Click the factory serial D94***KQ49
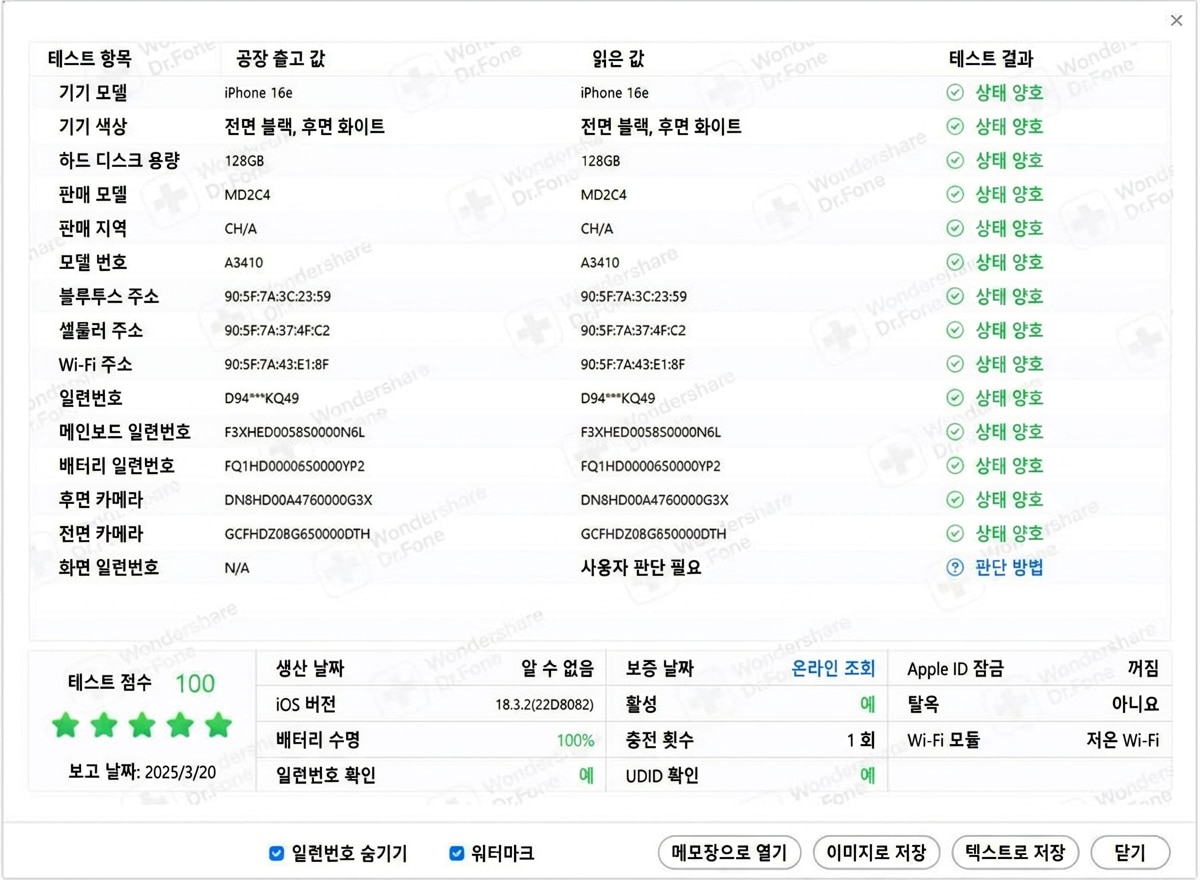Screen dimensions: 1200x880 262,399
